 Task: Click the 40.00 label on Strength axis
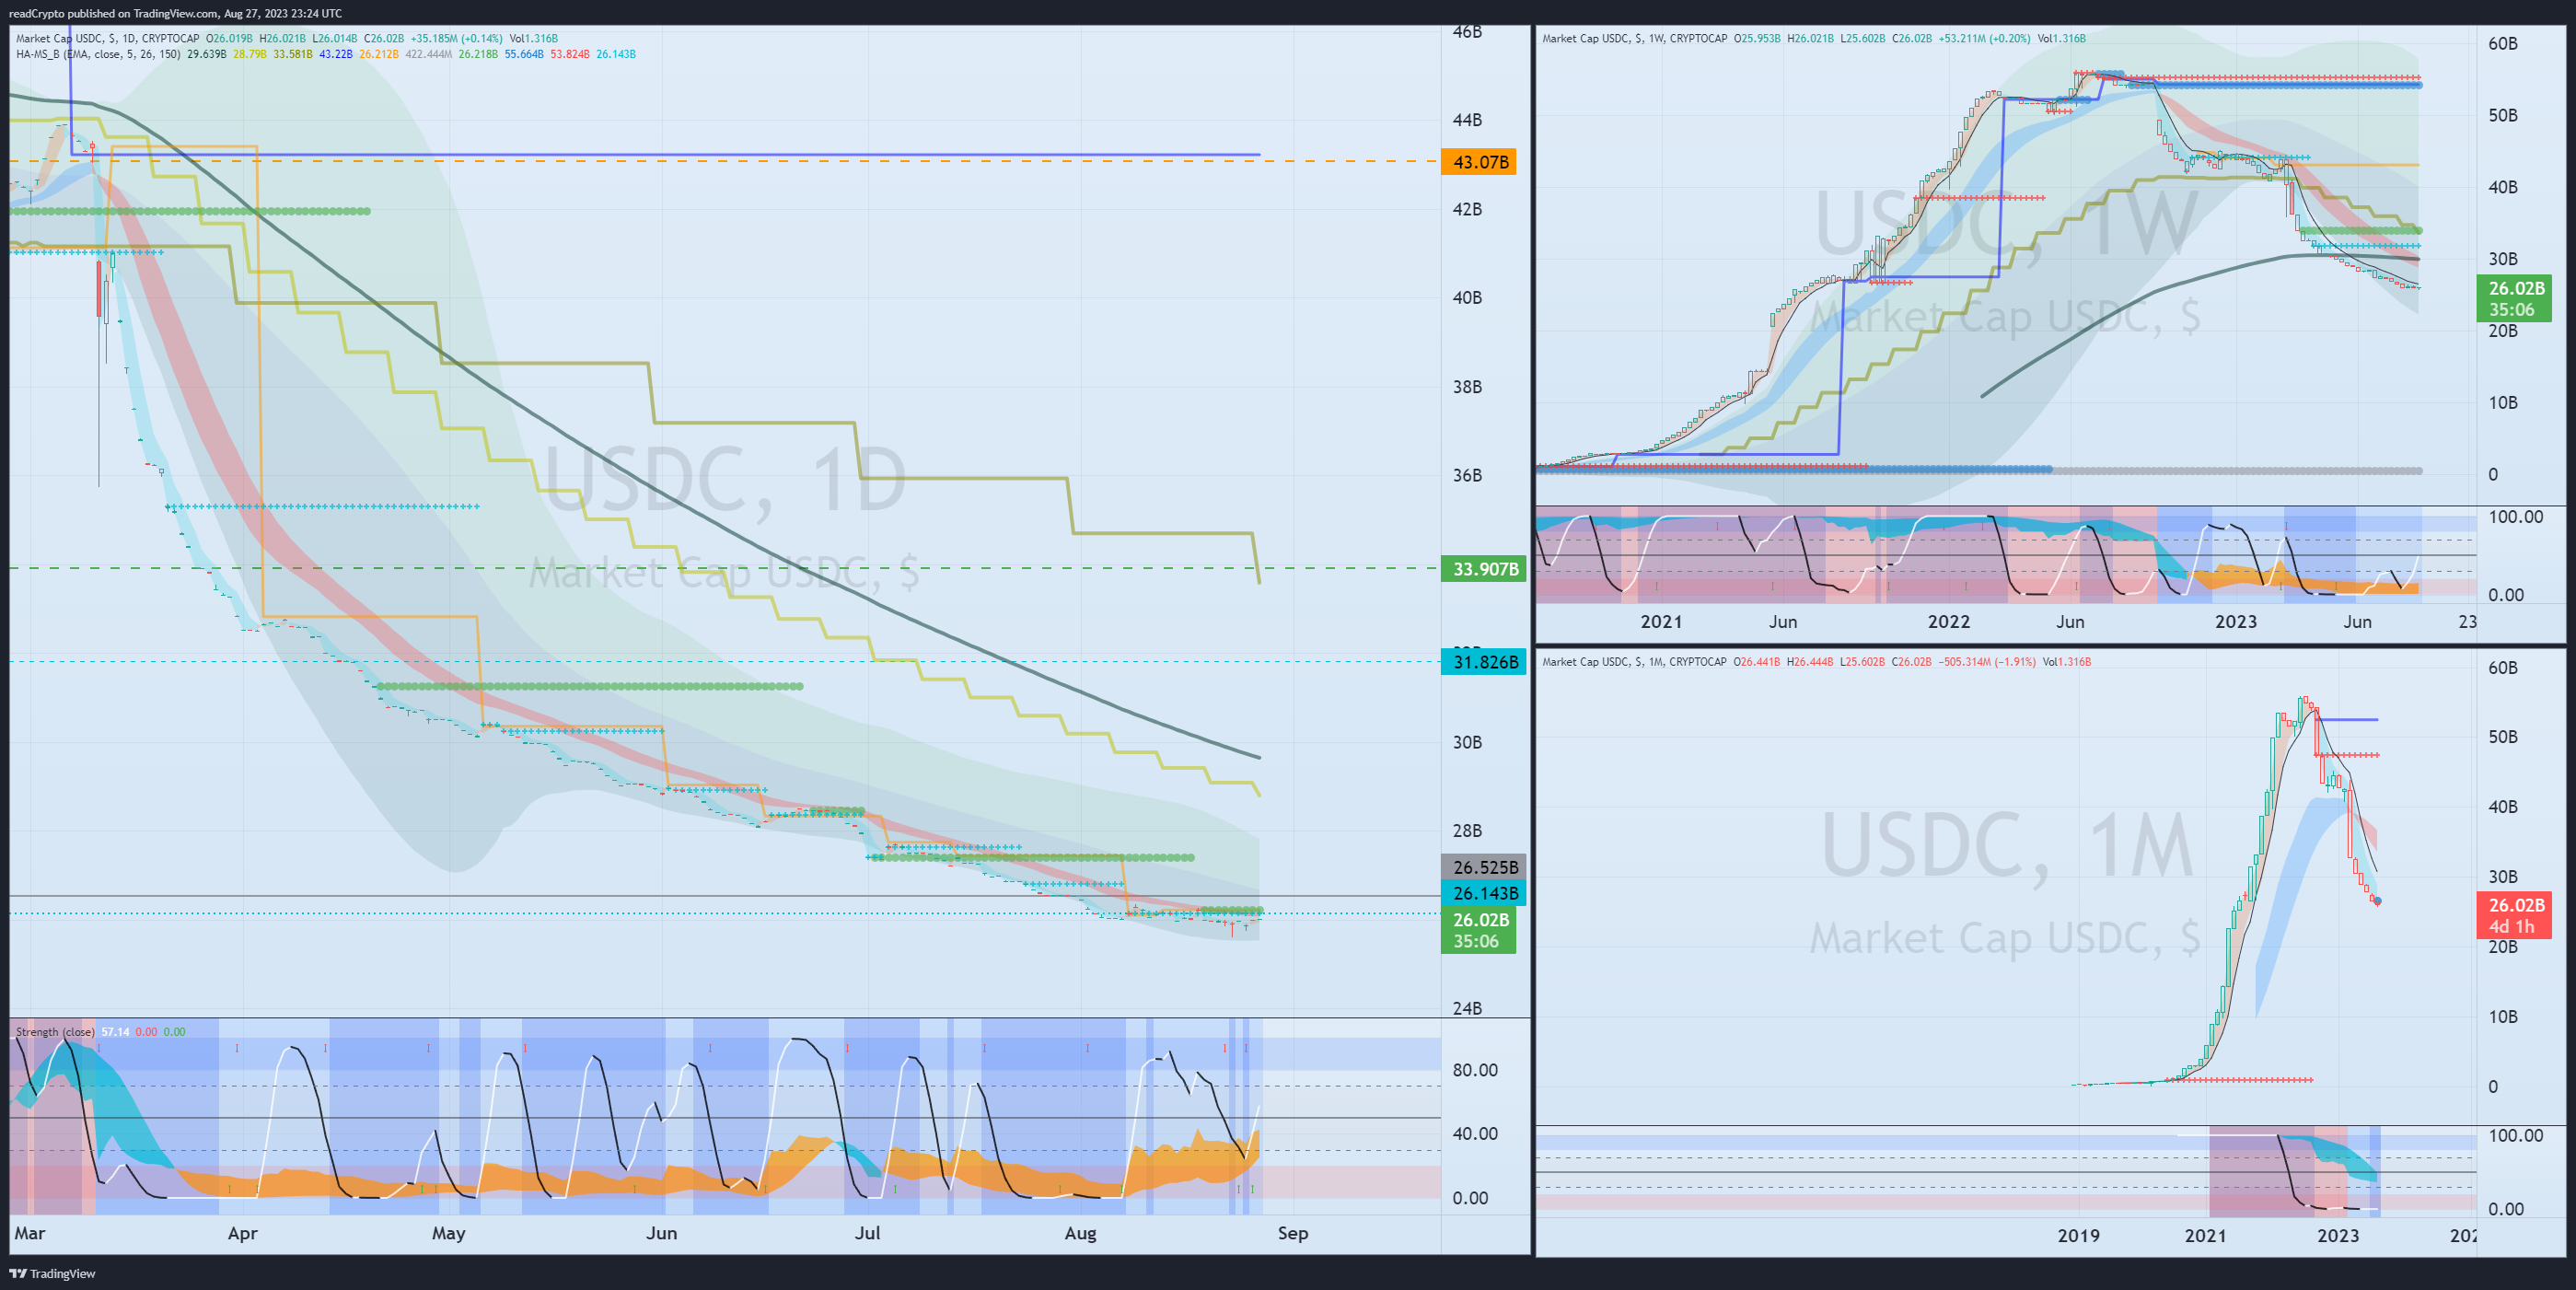1475,1134
